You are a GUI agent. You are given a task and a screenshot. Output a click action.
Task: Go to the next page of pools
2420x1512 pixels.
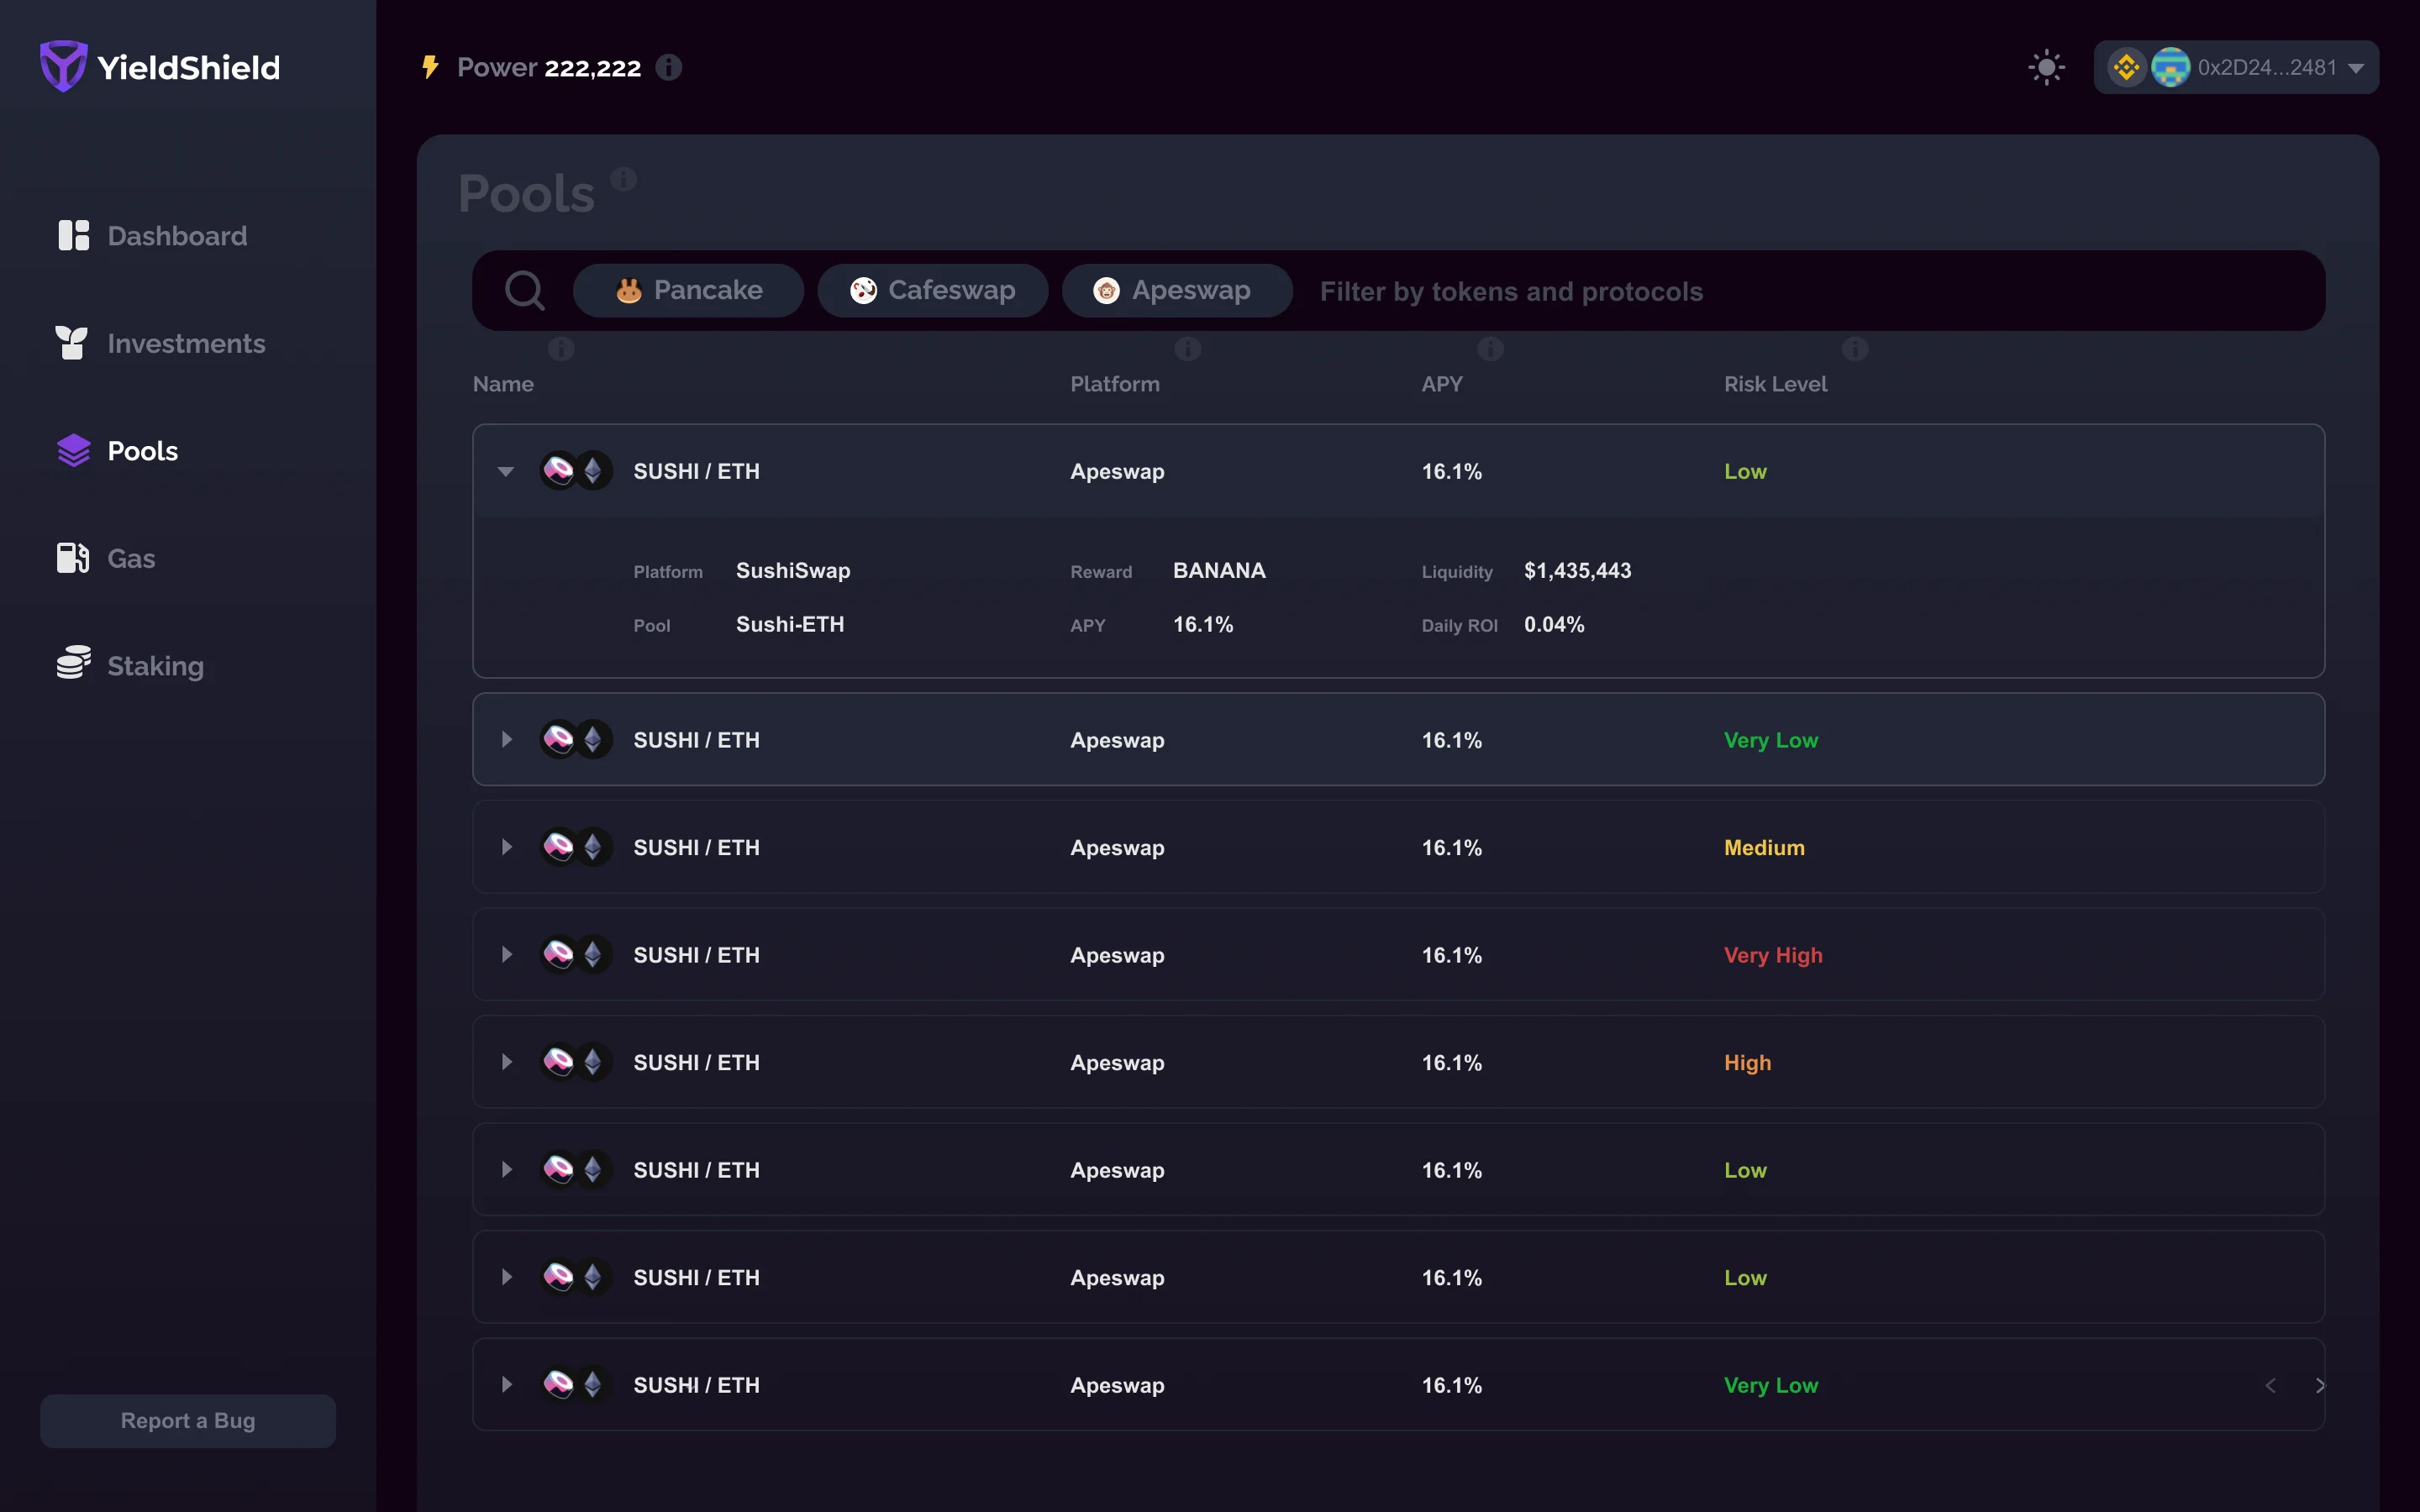coord(2319,1385)
